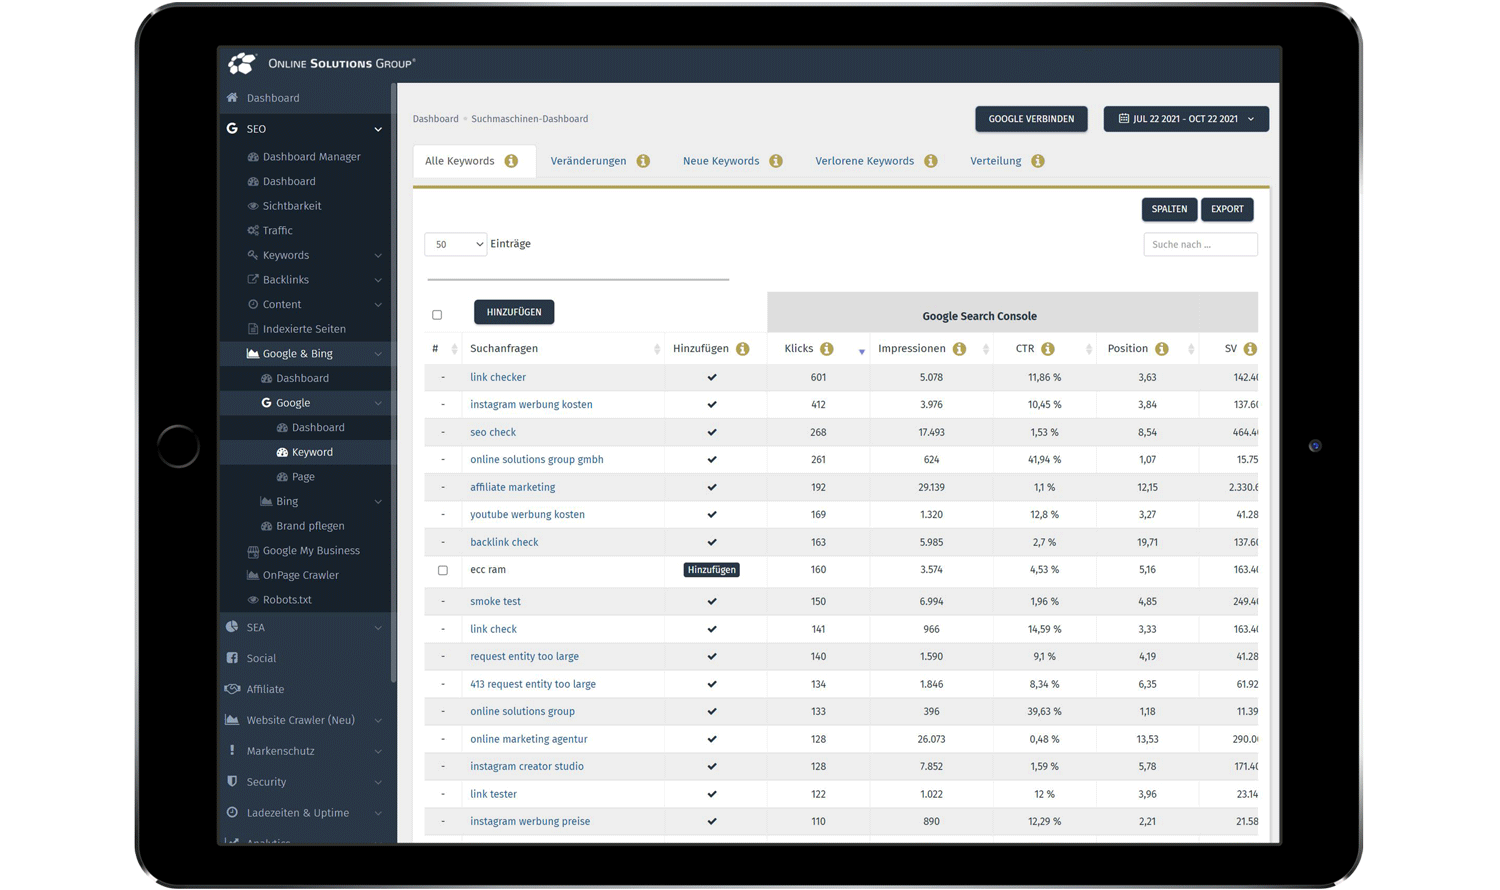Click info icon in Hinzufügen column header
This screenshot has height=890, width=1500.
(x=743, y=349)
